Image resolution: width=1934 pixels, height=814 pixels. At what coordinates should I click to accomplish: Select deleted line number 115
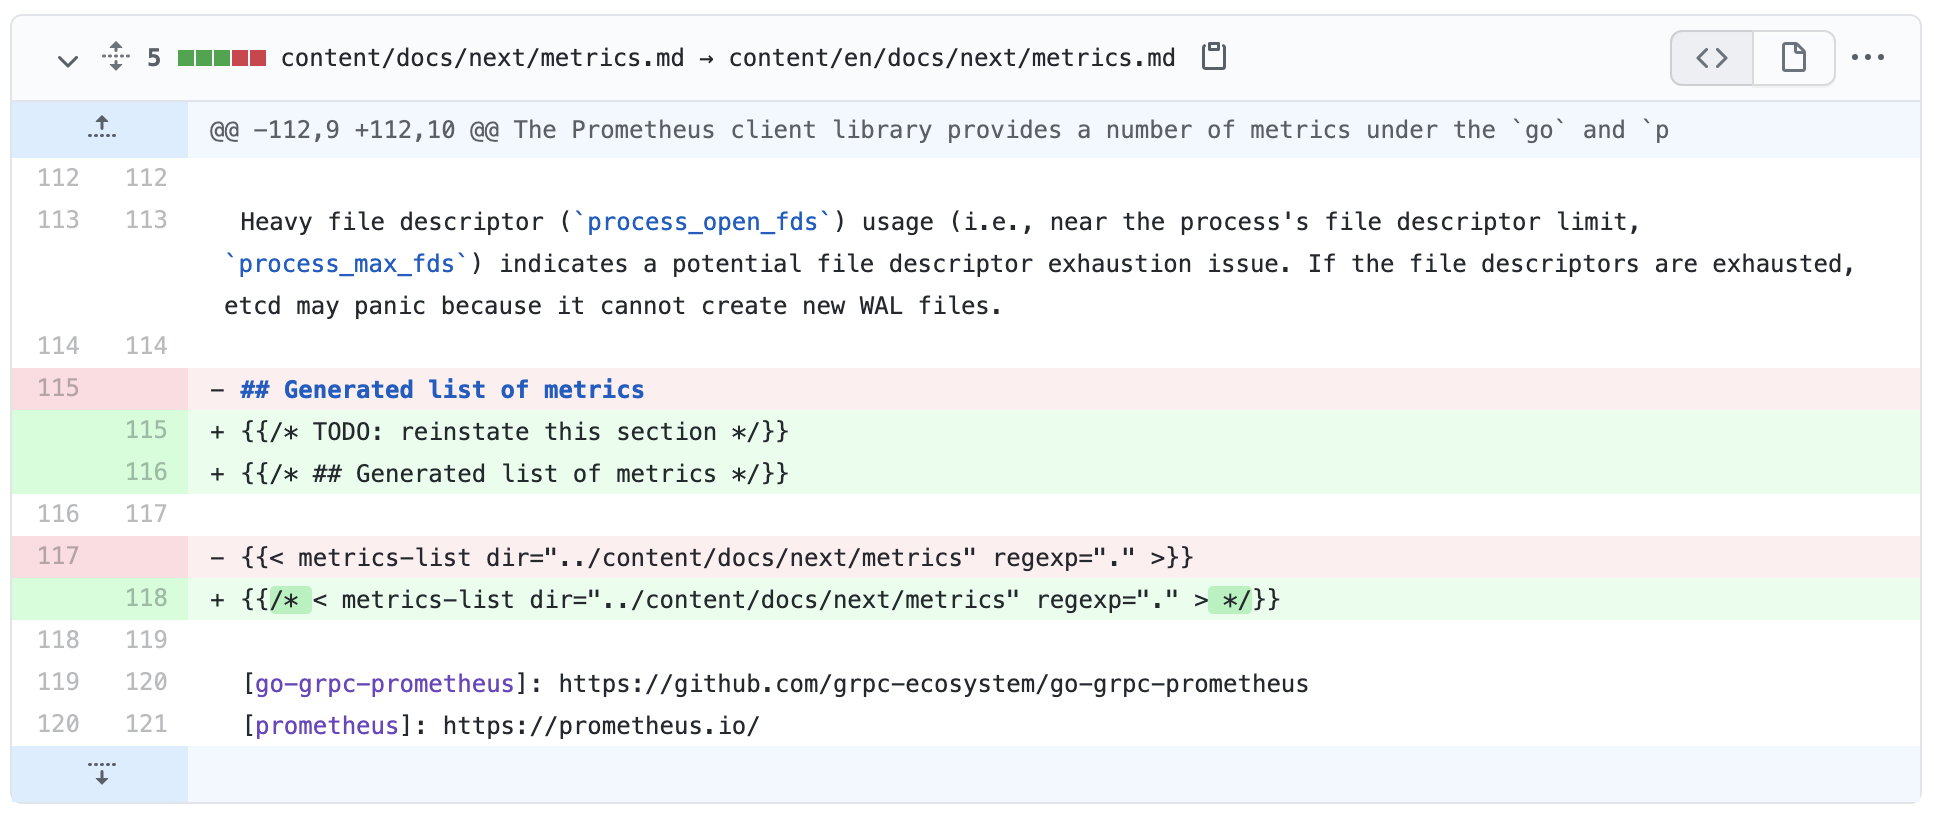click(x=58, y=388)
